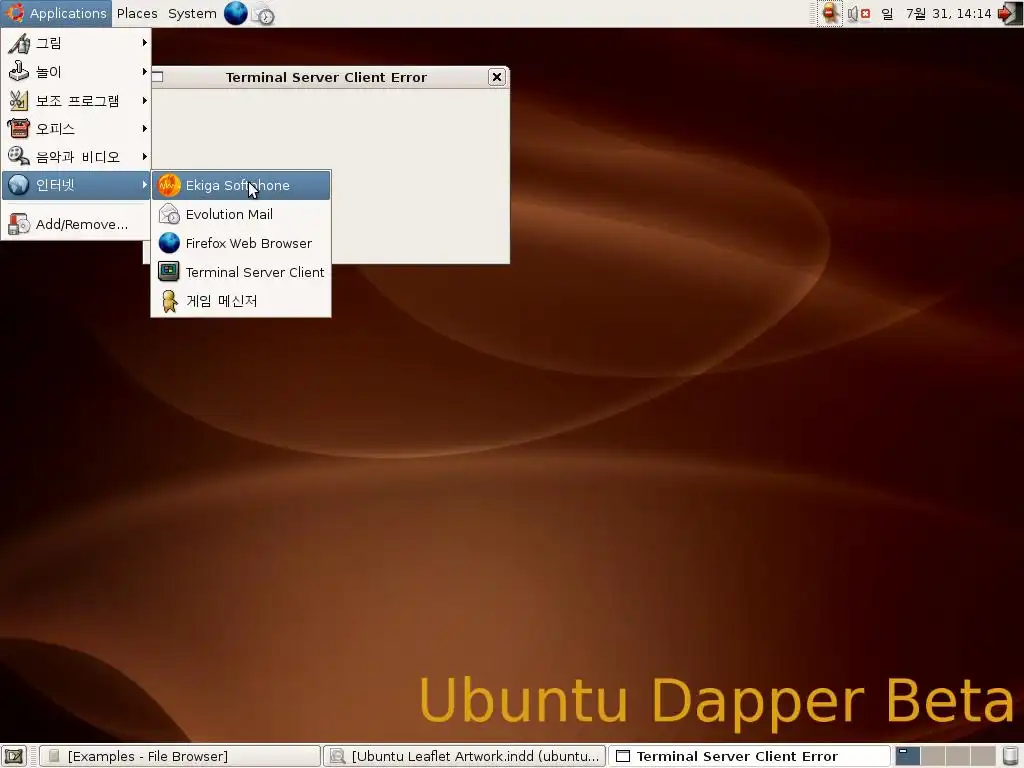Image resolution: width=1024 pixels, height=768 pixels.
Task: Click the error dialog window menu icon
Action: [157, 77]
